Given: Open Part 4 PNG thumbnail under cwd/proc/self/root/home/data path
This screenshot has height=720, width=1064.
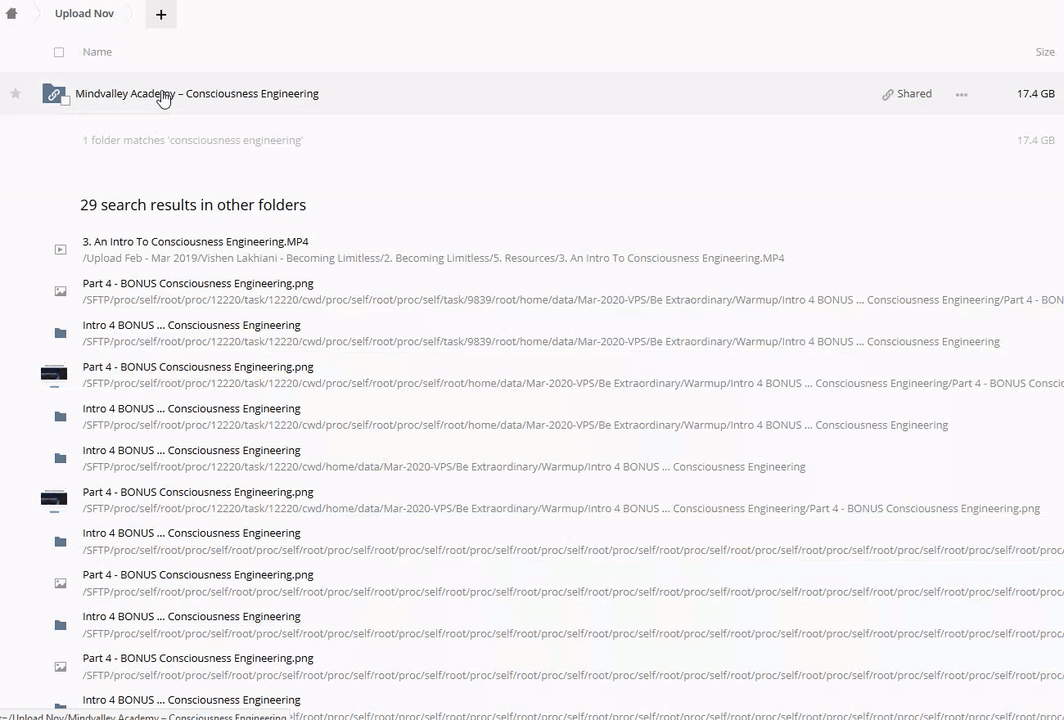Looking at the screenshot, I should [x=54, y=375].
